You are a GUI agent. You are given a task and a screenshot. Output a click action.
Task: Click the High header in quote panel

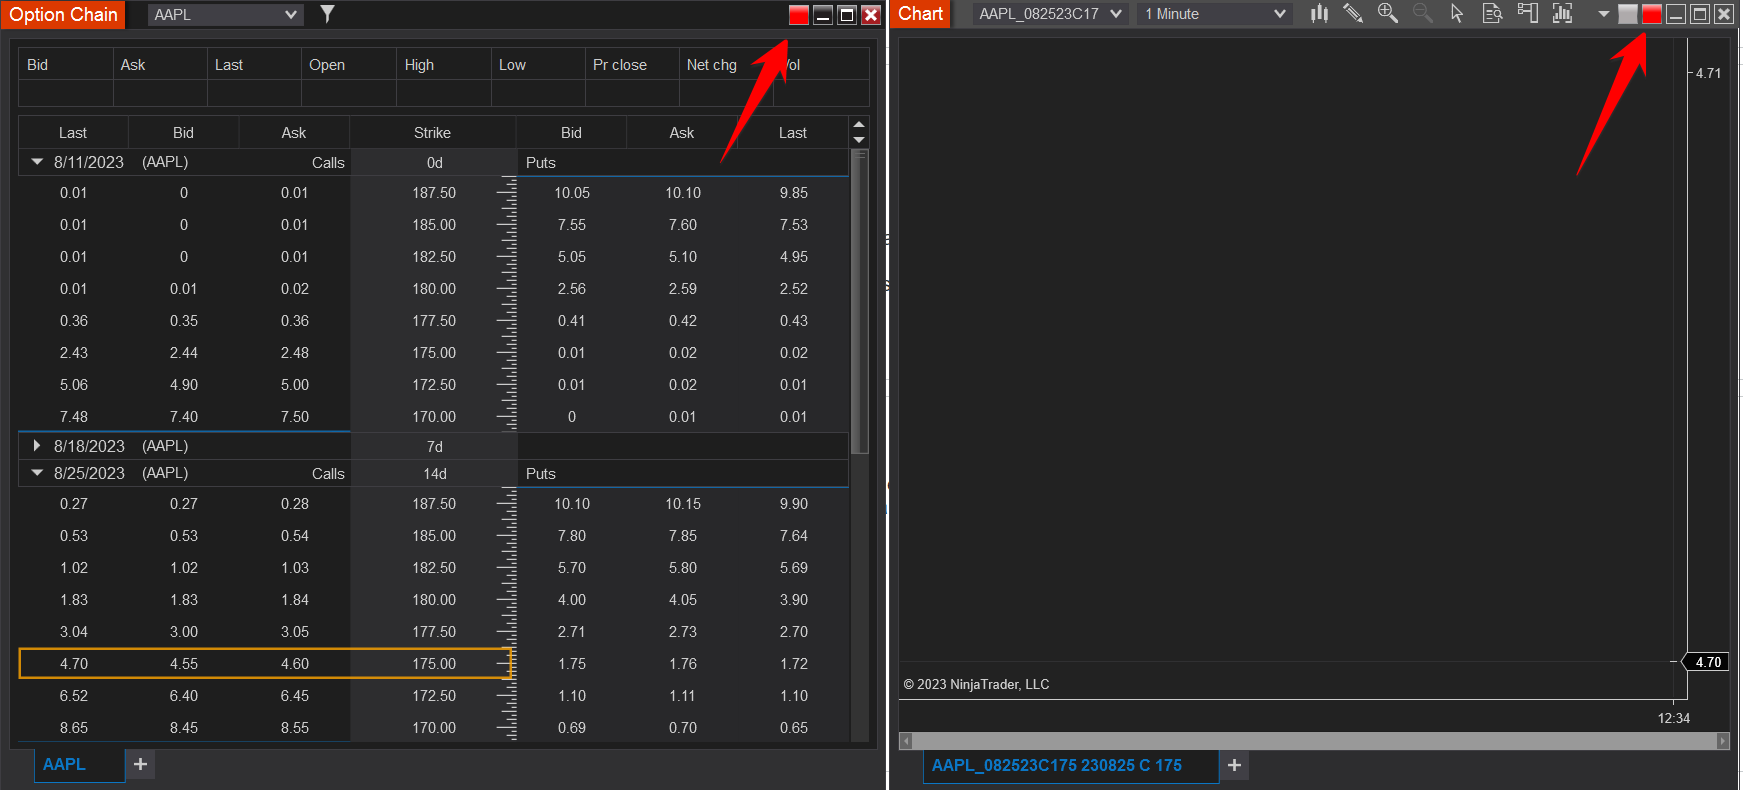click(419, 65)
